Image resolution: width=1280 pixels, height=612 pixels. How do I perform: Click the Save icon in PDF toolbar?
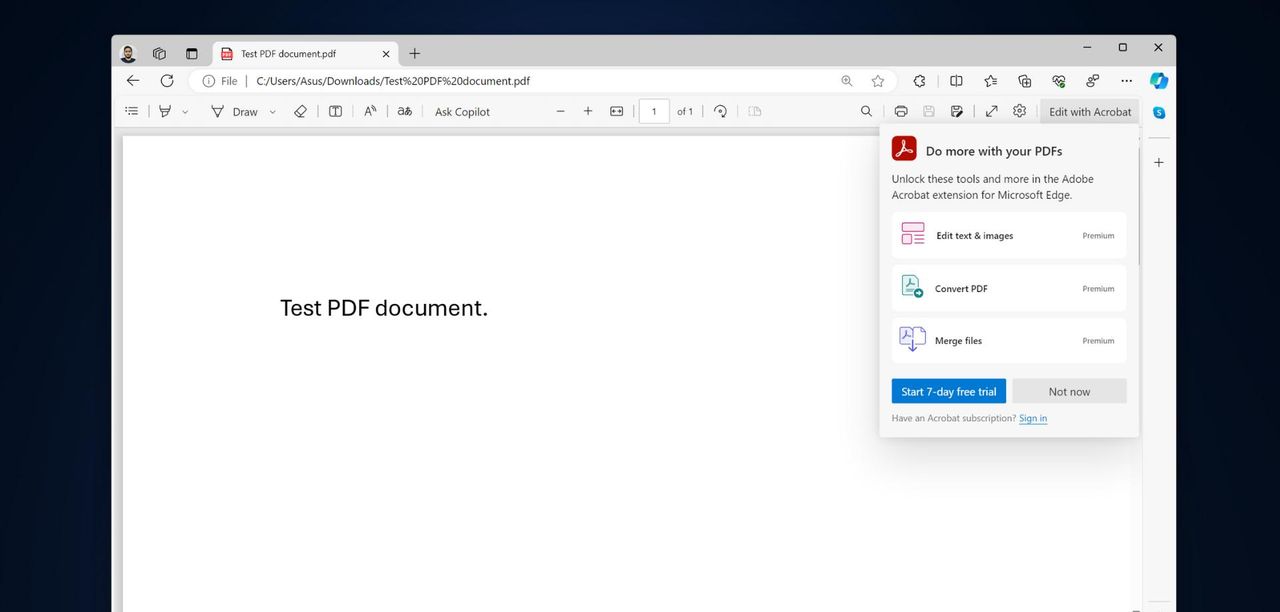click(x=929, y=111)
